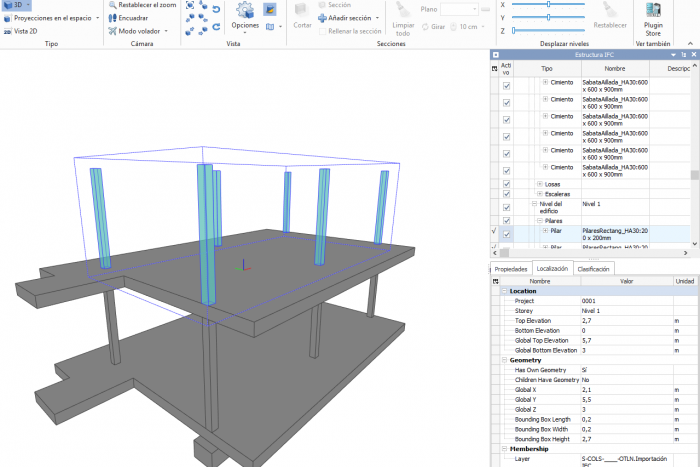The height and width of the screenshot is (467, 700).
Task: Open the Plugin Store
Action: tap(653, 13)
